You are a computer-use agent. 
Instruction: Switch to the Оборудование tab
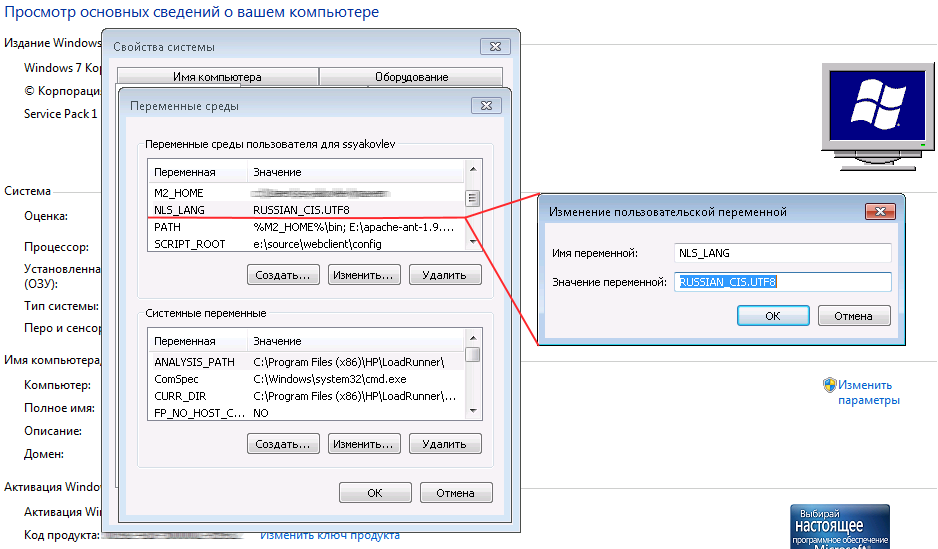[412, 77]
